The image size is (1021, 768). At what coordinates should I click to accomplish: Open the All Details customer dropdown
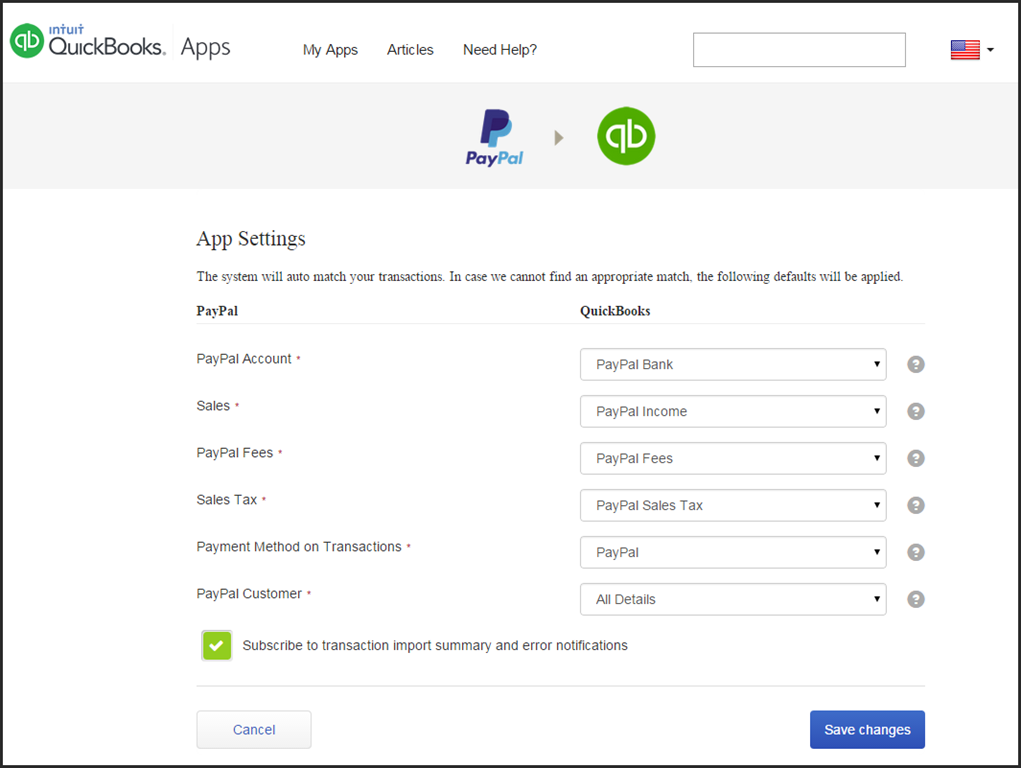click(733, 599)
